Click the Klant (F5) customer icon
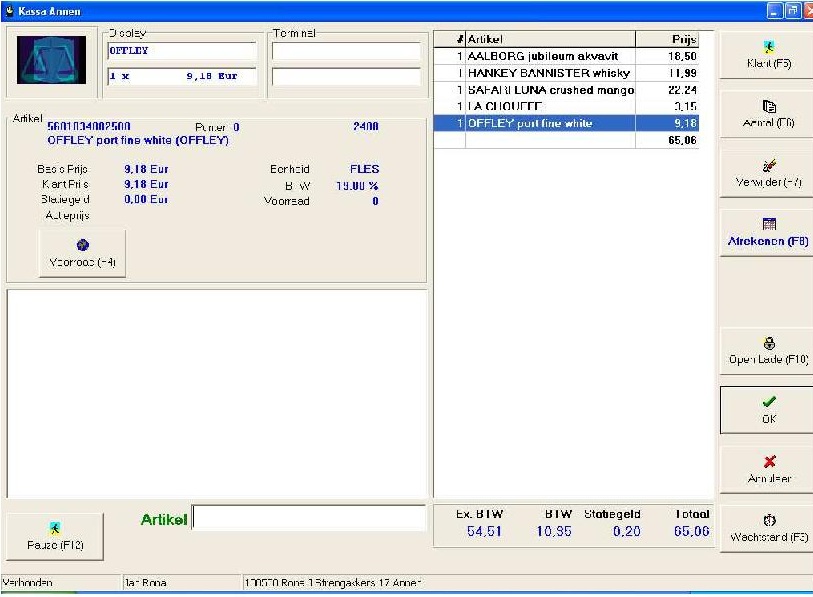 point(769,47)
